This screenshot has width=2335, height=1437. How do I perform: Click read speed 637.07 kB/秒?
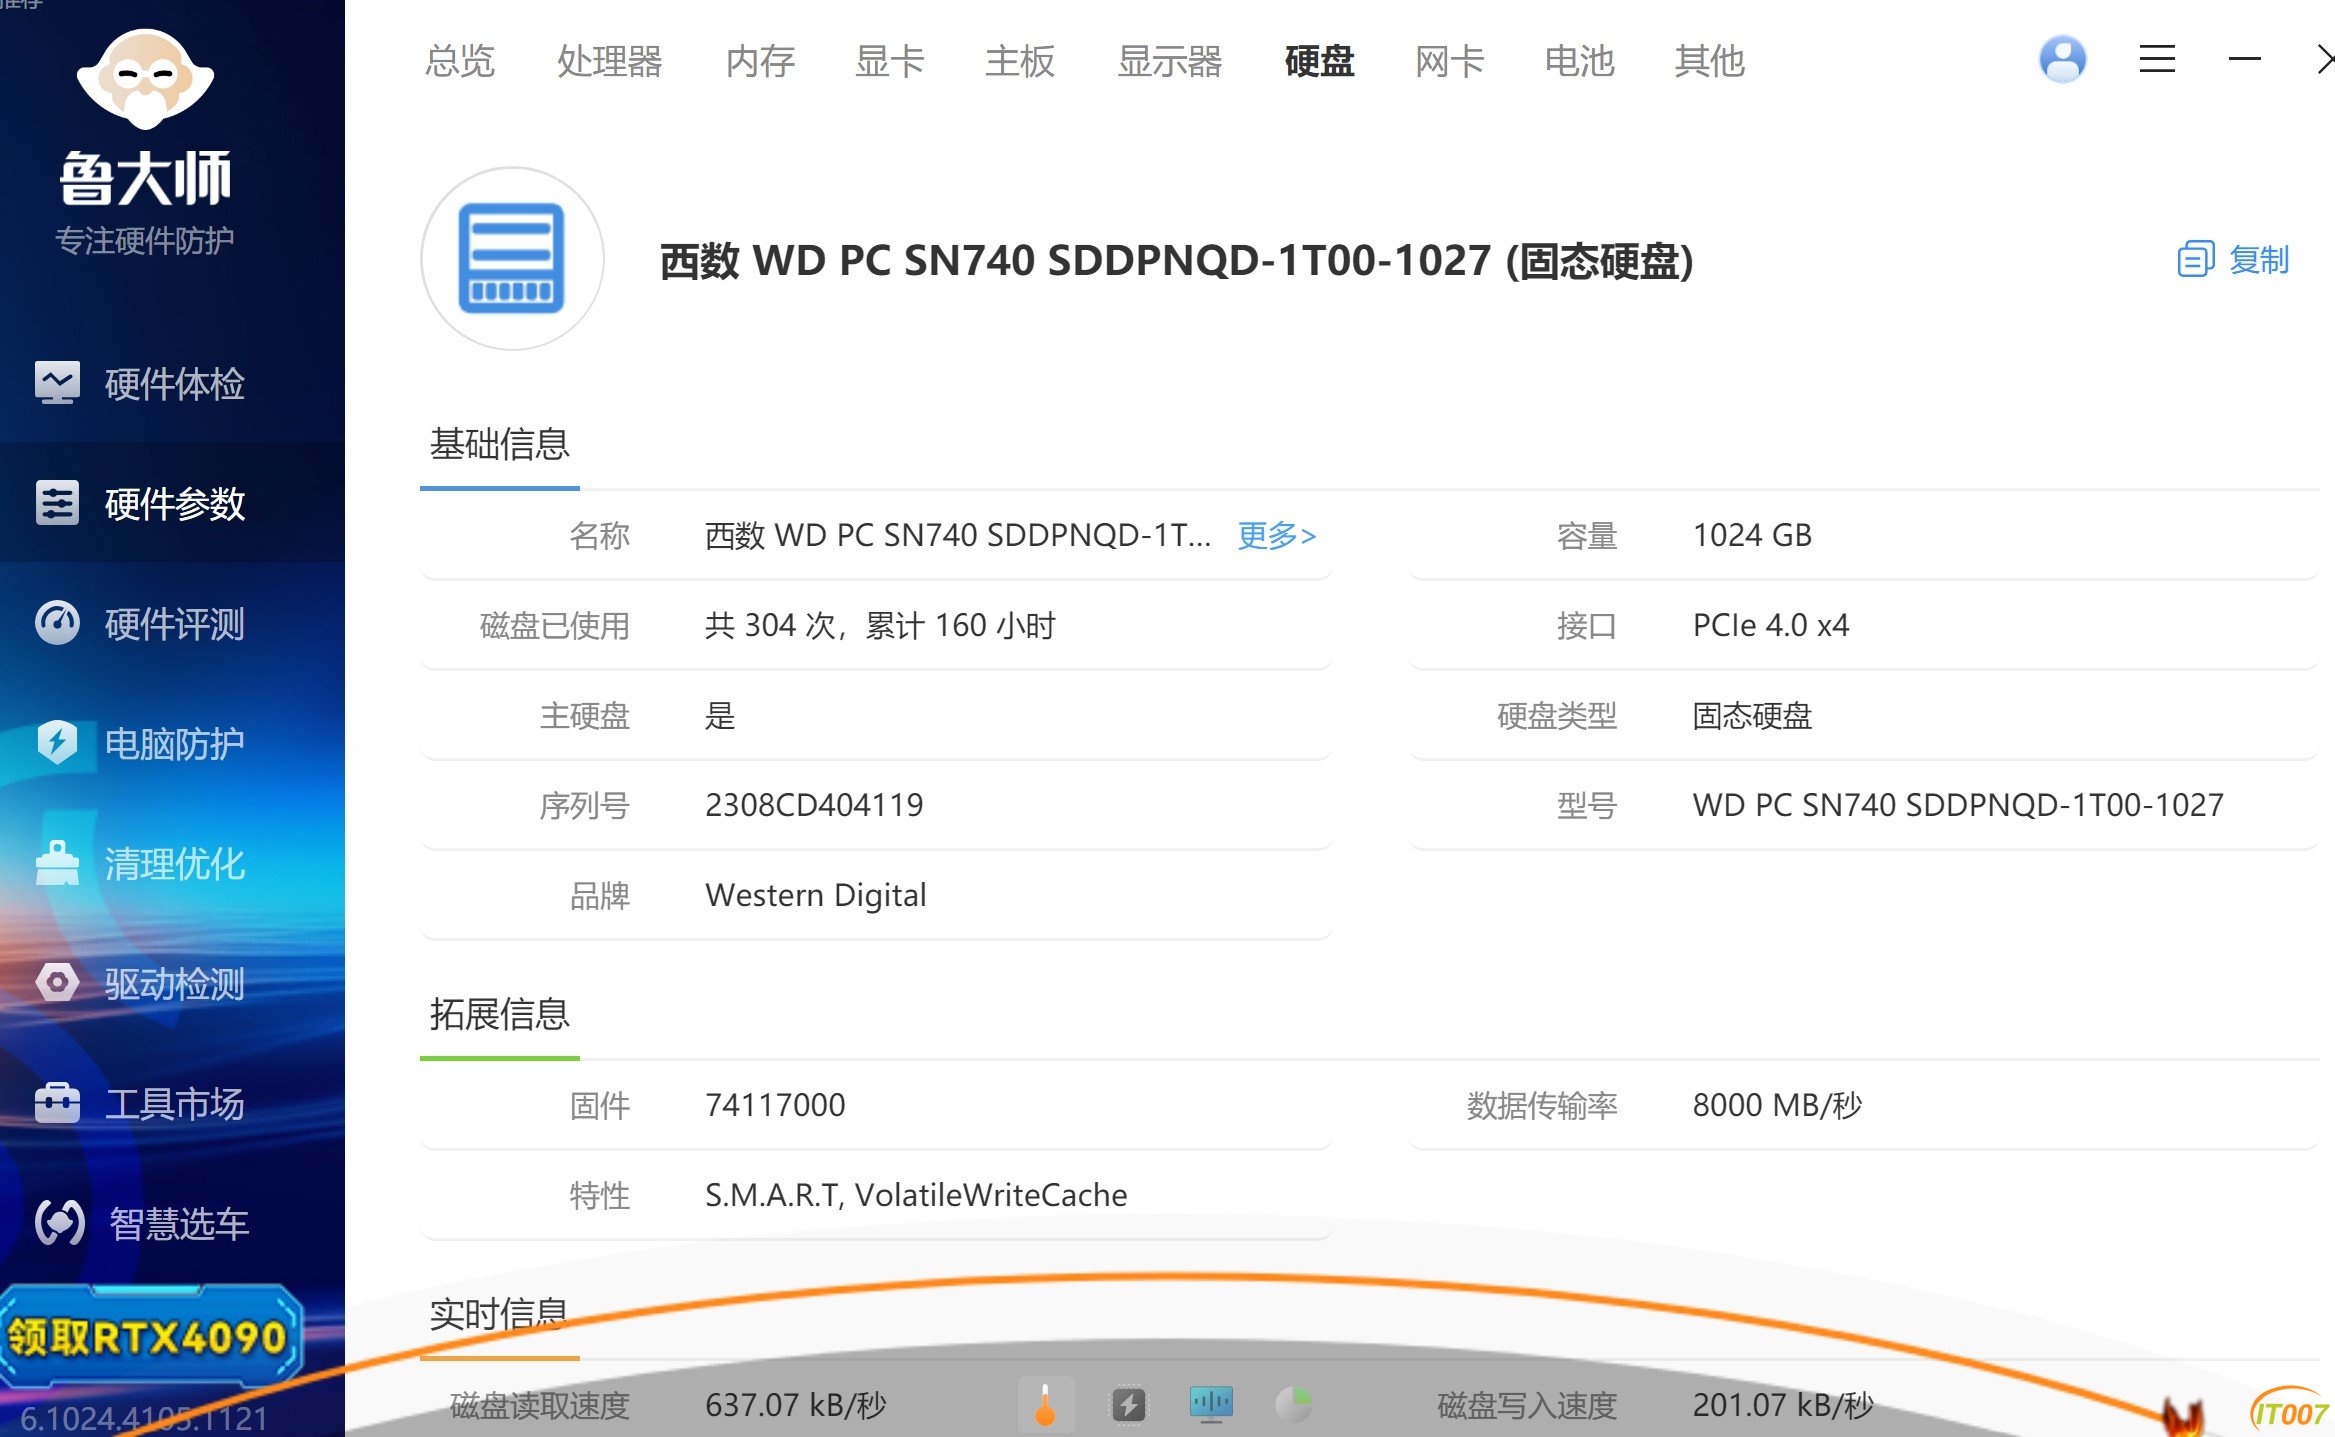coord(796,1405)
